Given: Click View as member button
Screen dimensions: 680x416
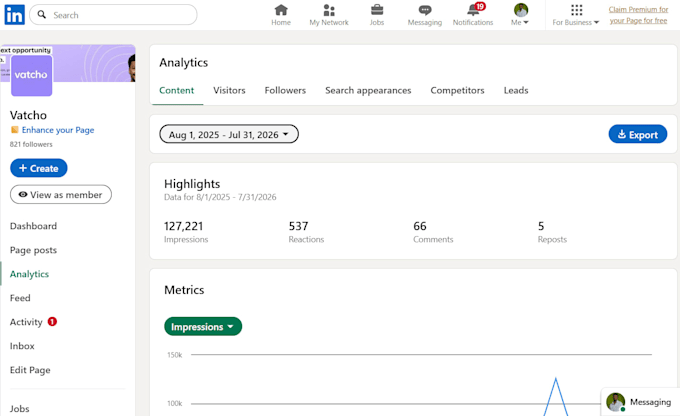Looking at the screenshot, I should pos(61,195).
